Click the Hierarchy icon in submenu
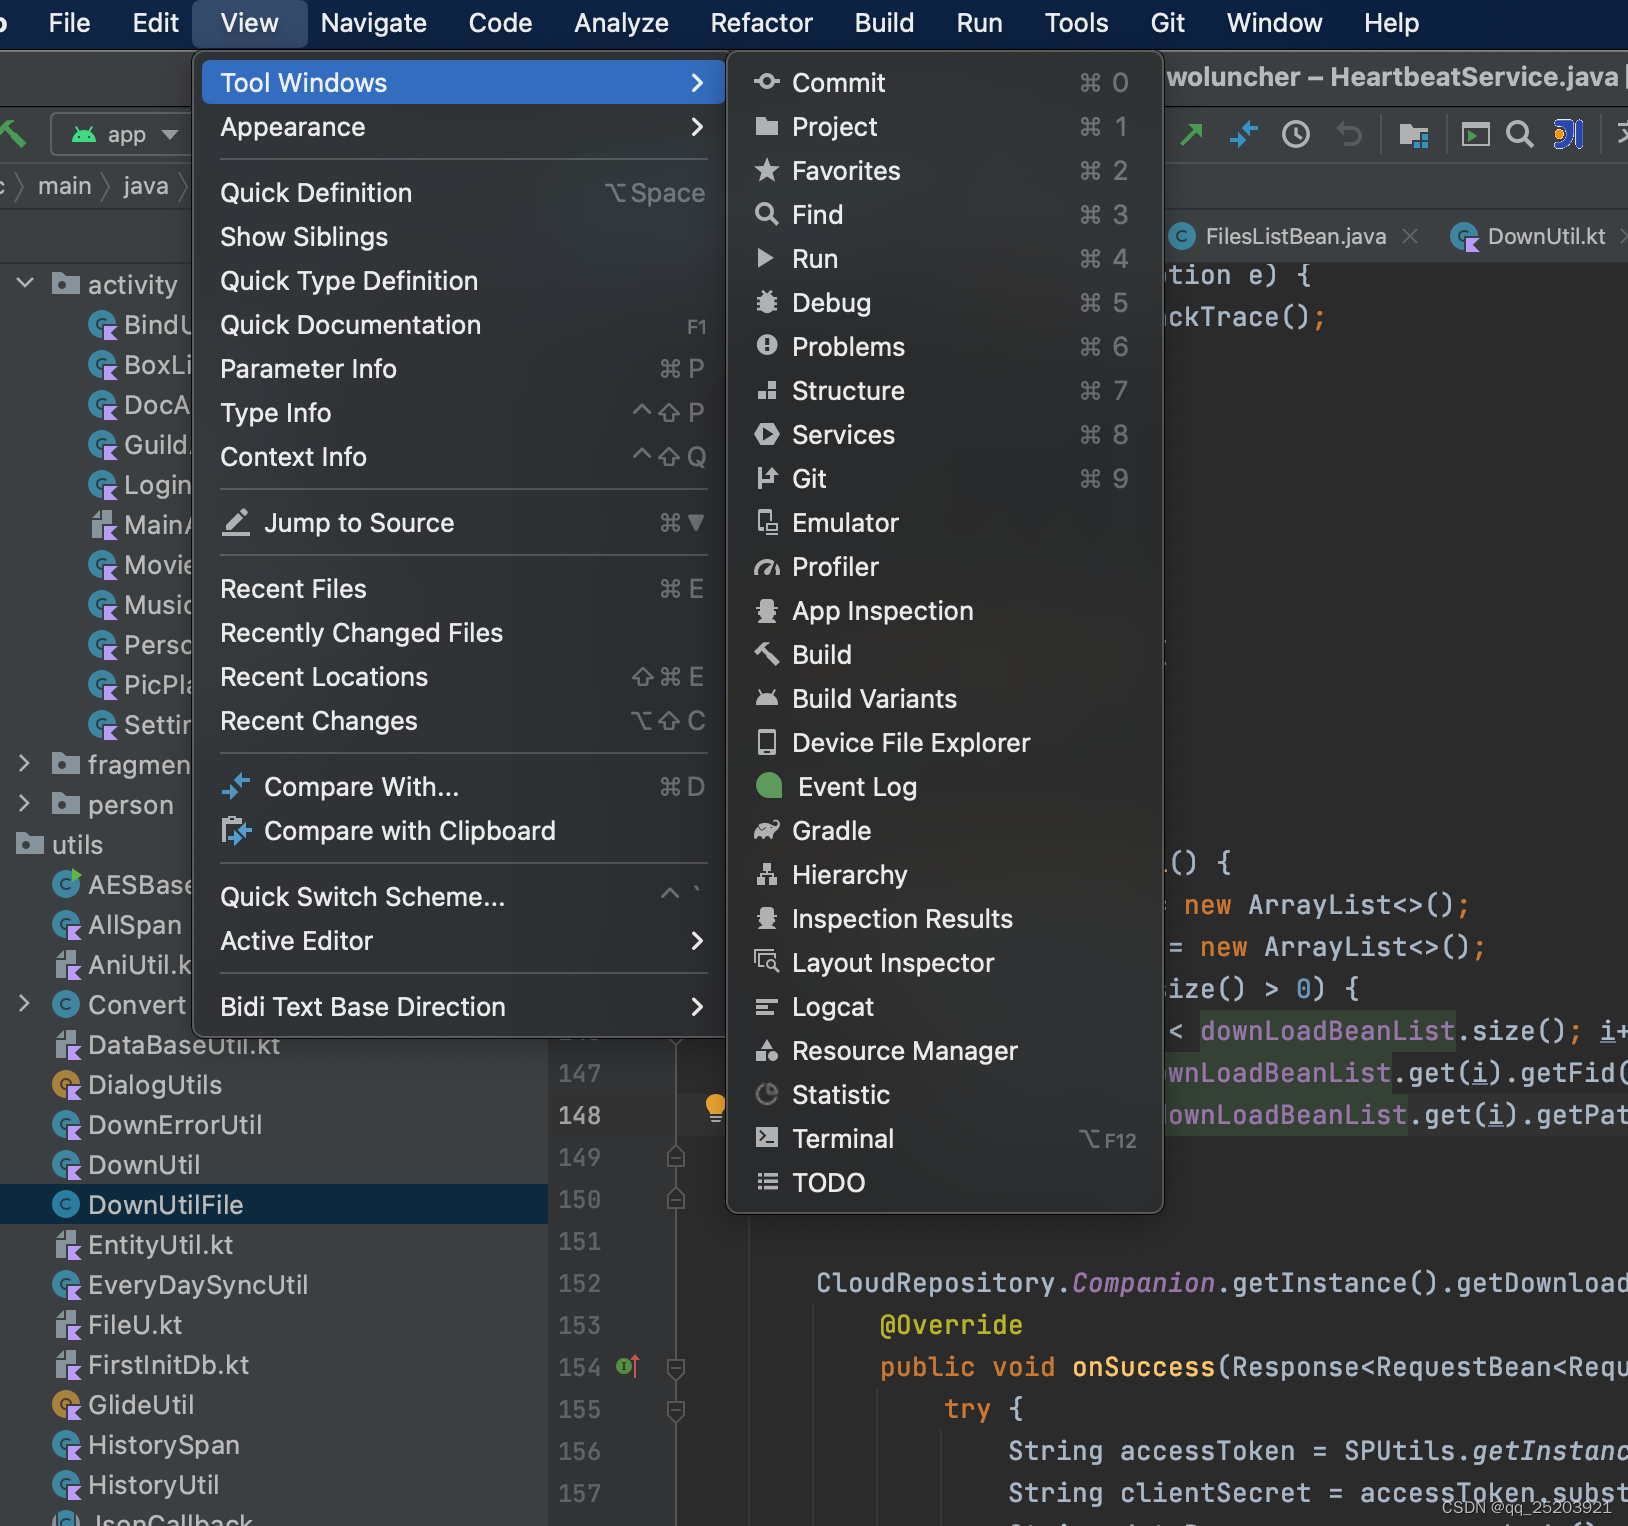The height and width of the screenshot is (1526, 1628). tap(767, 875)
